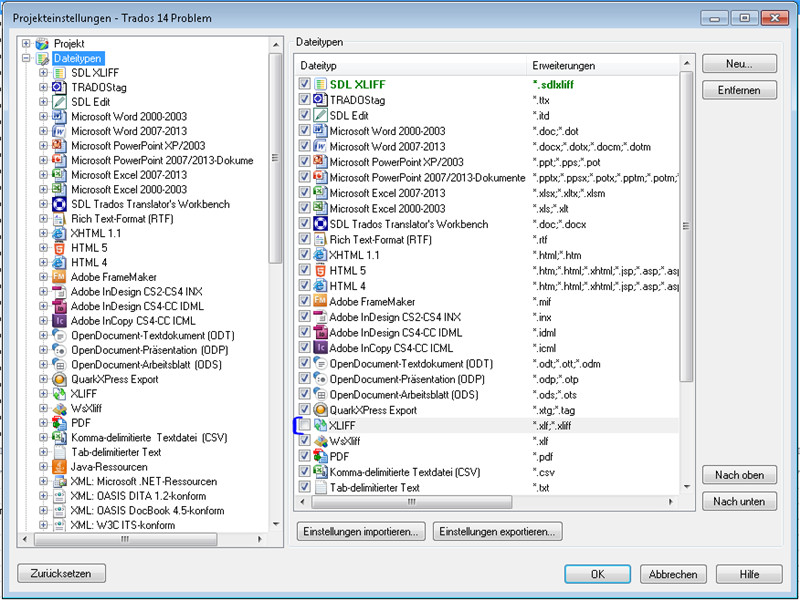Viewport: 800px width, 600px height.
Task: Expand the TRADOStag tree node
Action: (43, 87)
